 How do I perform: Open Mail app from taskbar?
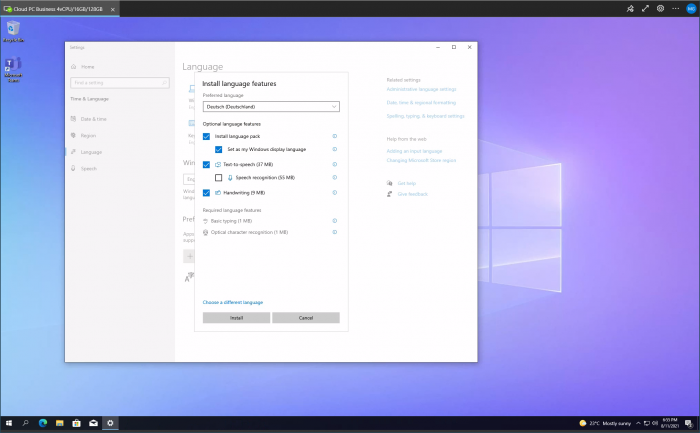(93, 423)
